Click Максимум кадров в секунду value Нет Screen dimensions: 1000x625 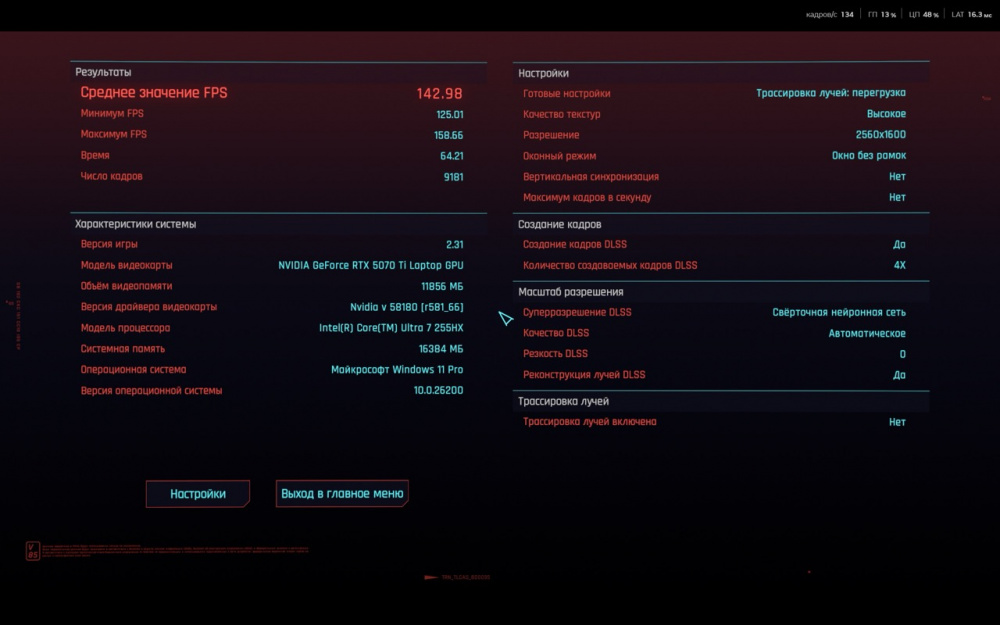(897, 198)
